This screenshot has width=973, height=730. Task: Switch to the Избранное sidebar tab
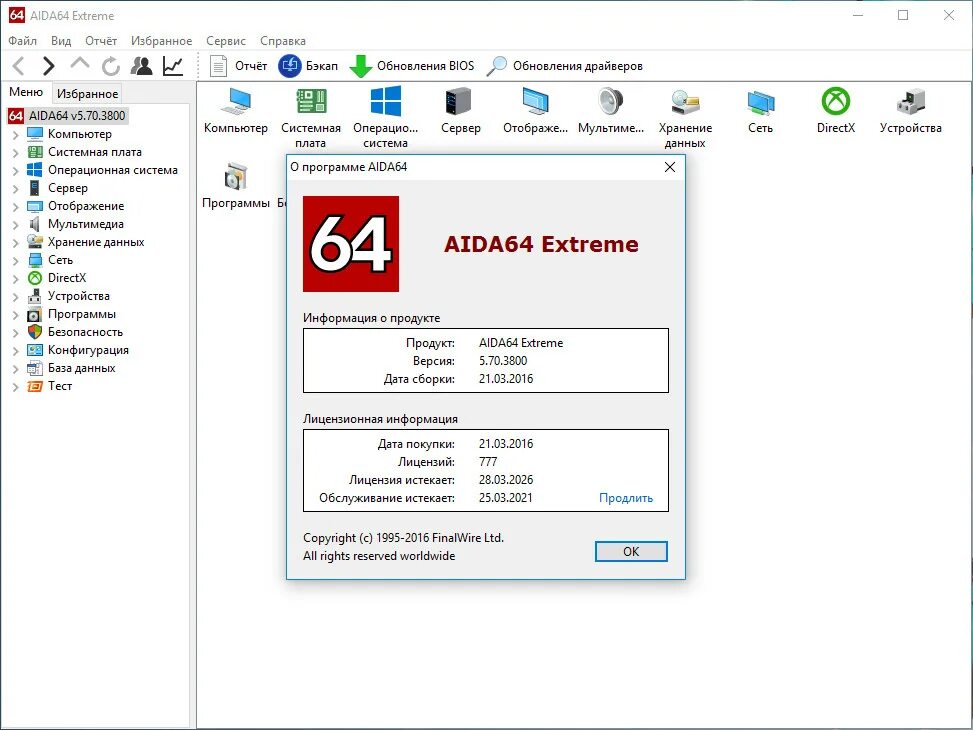pyautogui.click(x=87, y=93)
